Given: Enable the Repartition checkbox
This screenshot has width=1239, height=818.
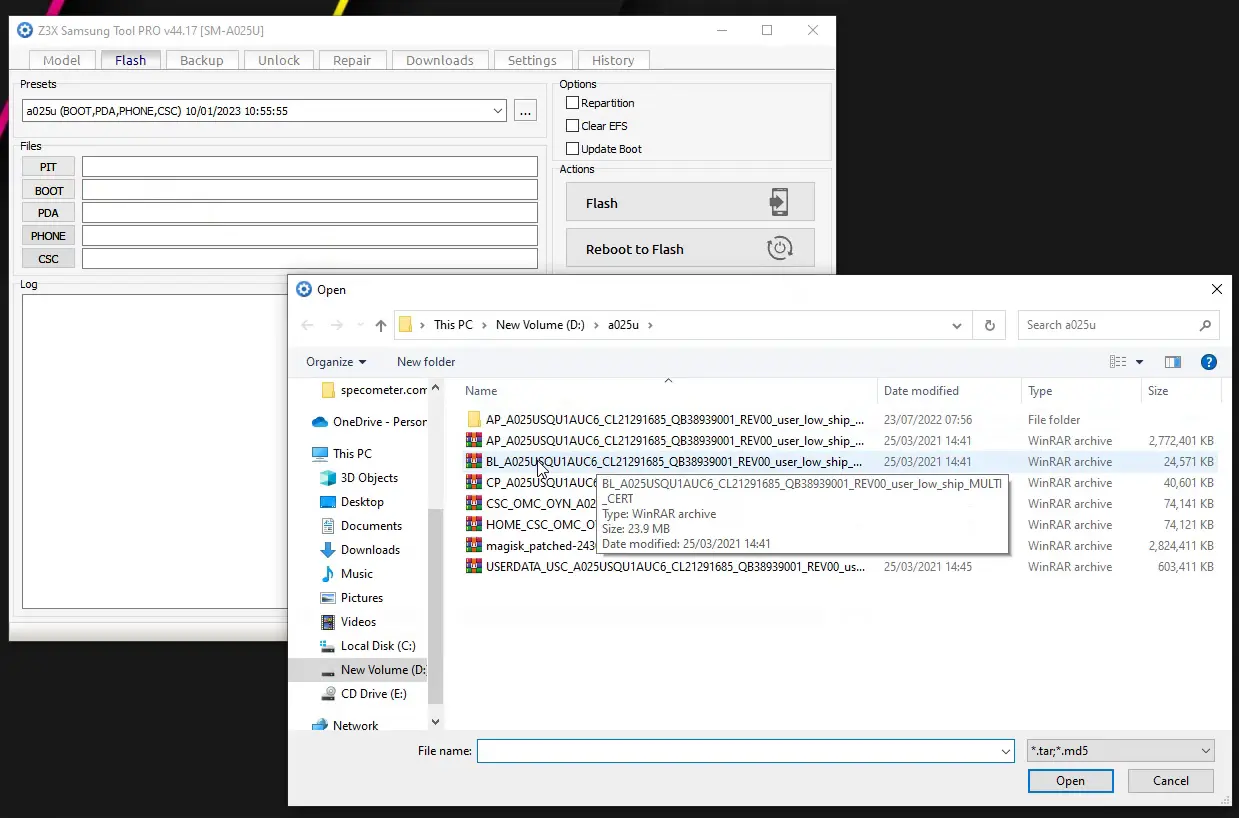Looking at the screenshot, I should pyautogui.click(x=572, y=103).
